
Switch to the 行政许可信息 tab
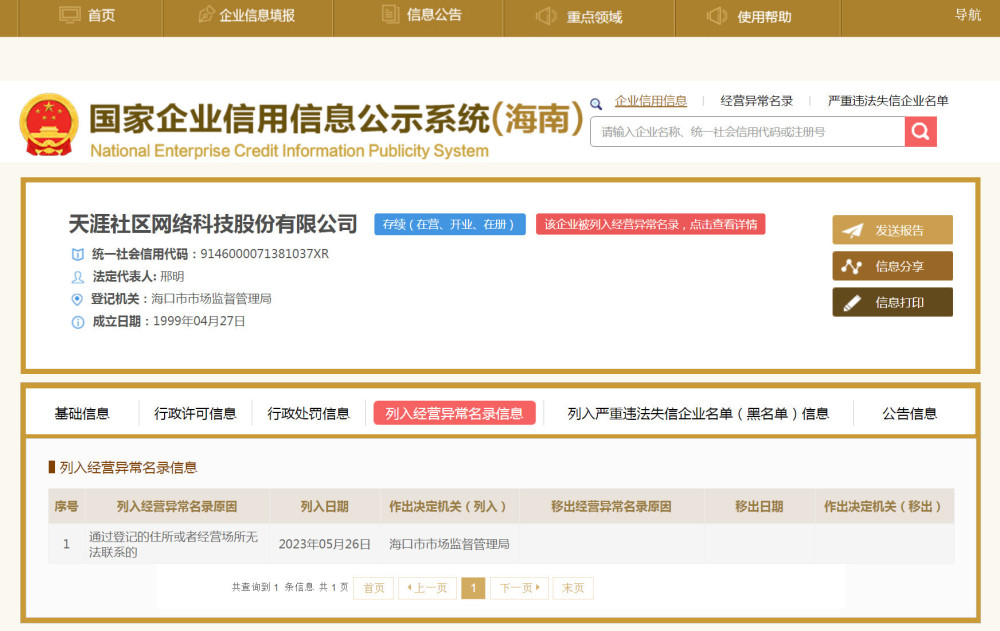click(195, 413)
